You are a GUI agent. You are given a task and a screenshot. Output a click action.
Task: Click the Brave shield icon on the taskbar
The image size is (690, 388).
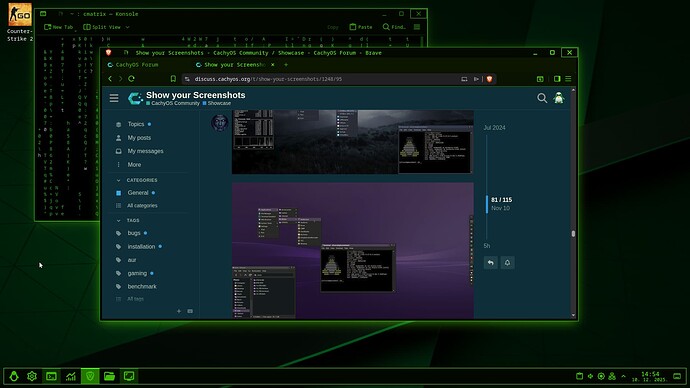coord(90,376)
